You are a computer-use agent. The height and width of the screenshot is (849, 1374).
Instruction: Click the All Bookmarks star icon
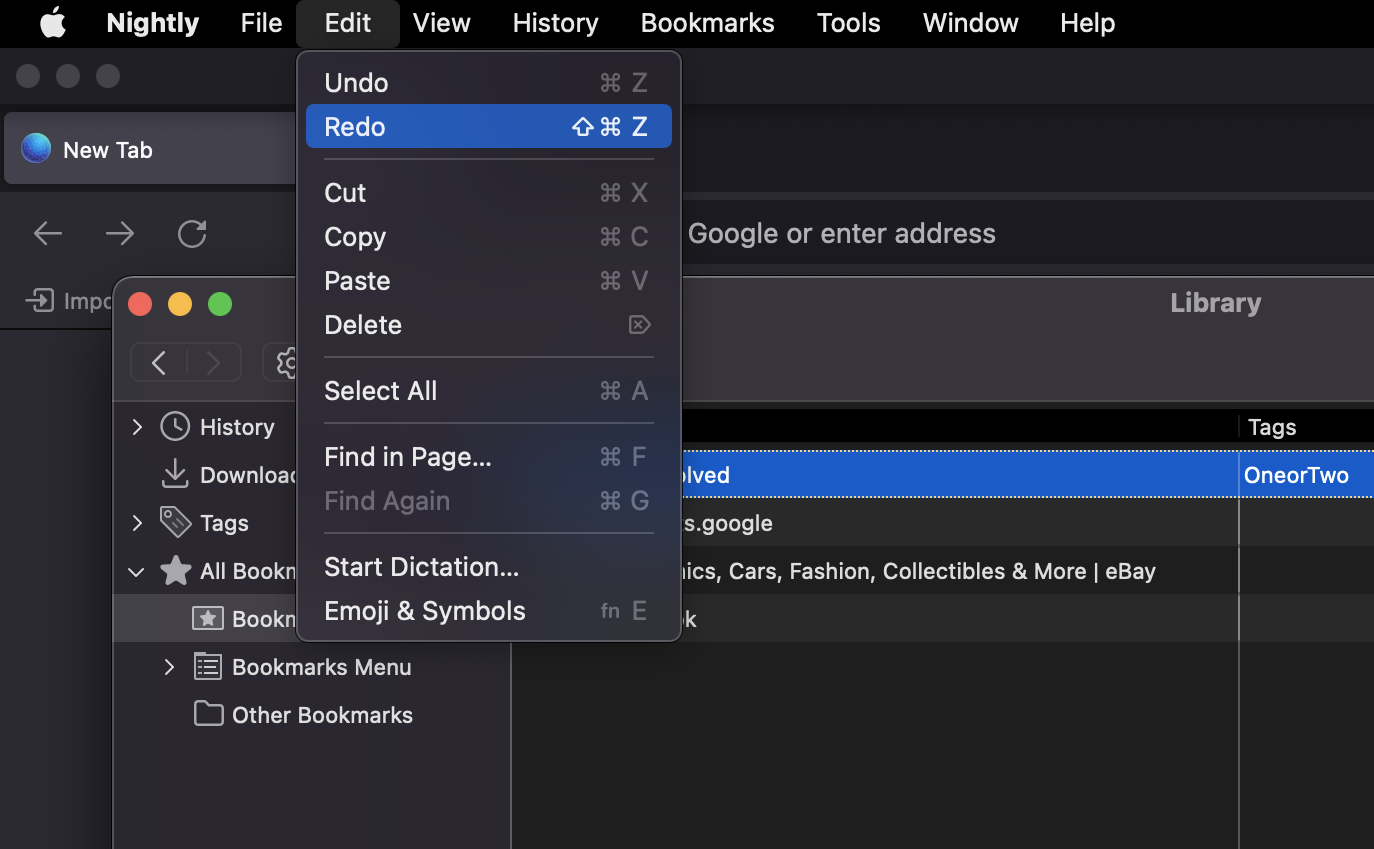pos(175,571)
